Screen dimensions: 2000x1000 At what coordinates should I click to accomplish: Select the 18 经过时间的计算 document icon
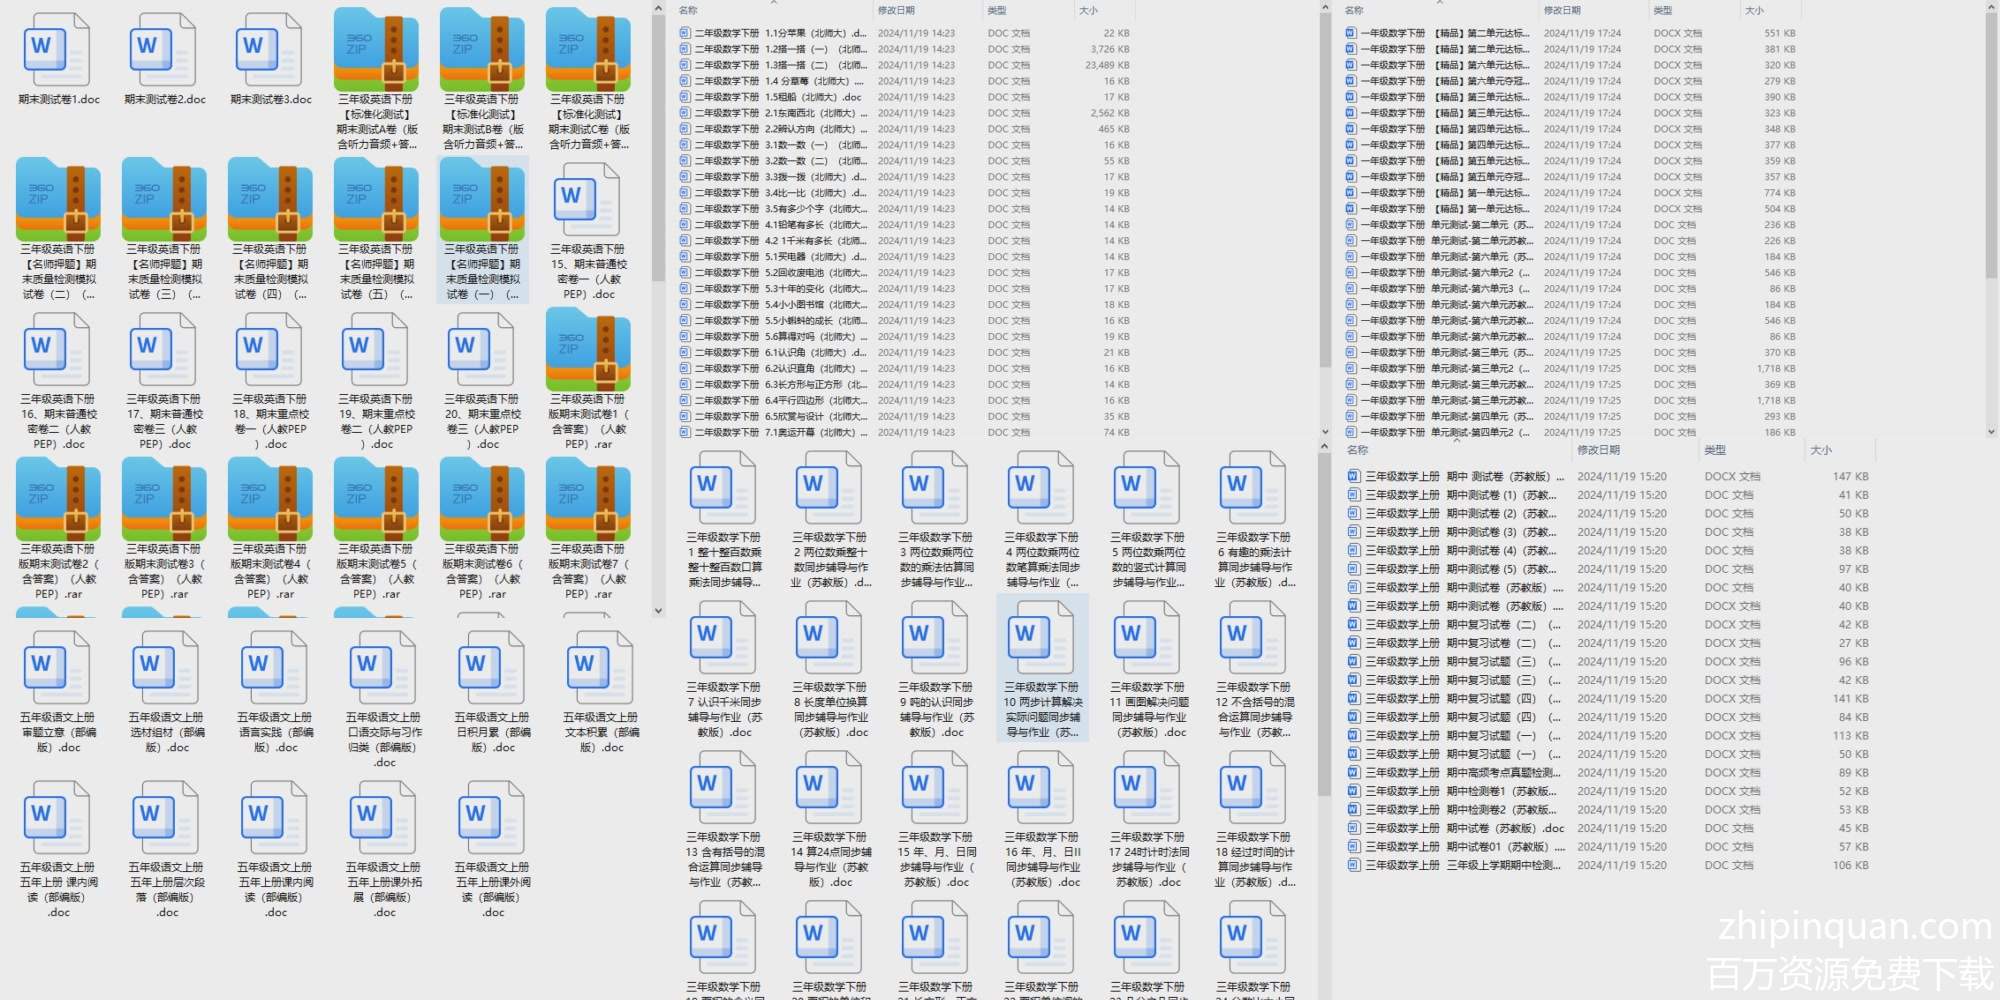[x=1253, y=788]
